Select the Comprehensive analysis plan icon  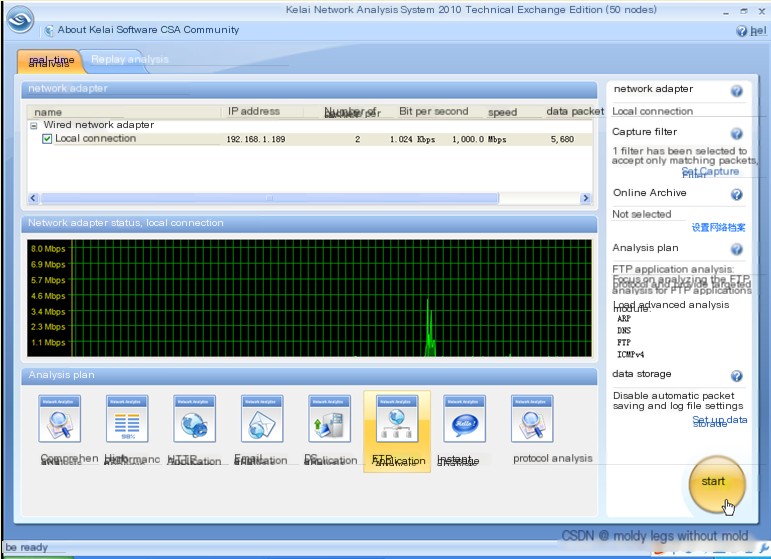pyautogui.click(x=59, y=419)
